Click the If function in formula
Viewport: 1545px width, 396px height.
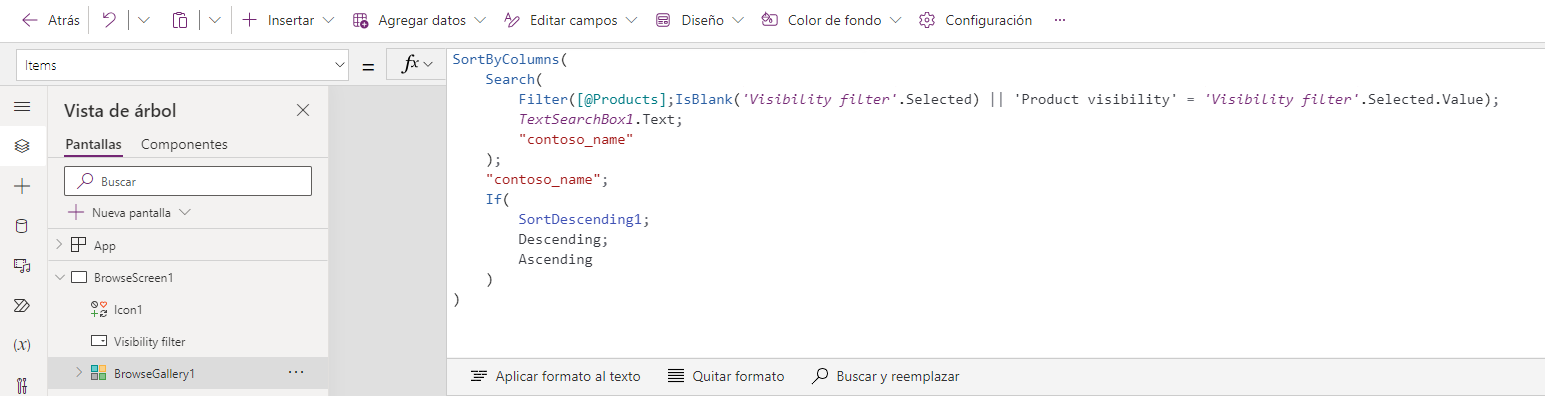click(493, 199)
